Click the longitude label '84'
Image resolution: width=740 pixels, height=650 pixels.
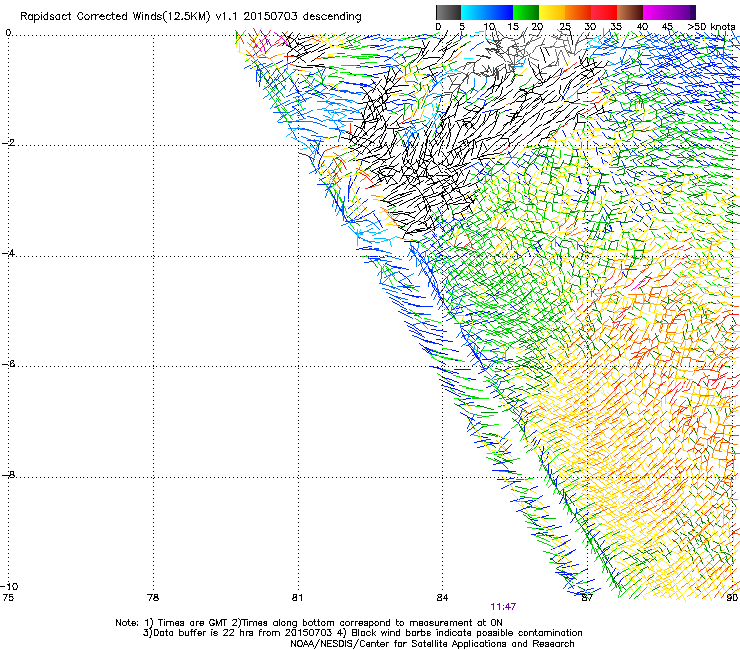coord(442,598)
